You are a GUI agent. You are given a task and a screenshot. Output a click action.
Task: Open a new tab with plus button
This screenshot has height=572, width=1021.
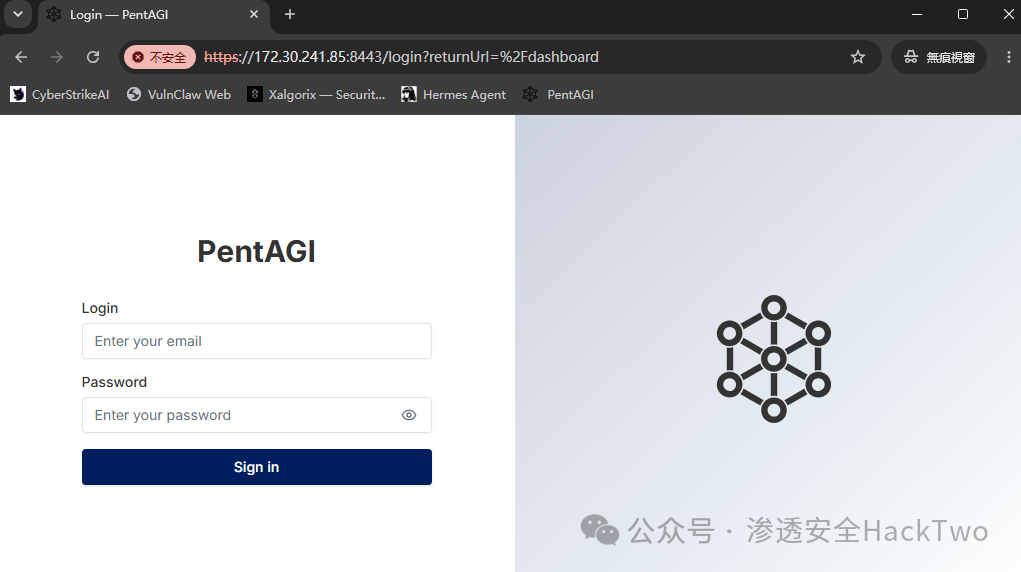coord(290,14)
